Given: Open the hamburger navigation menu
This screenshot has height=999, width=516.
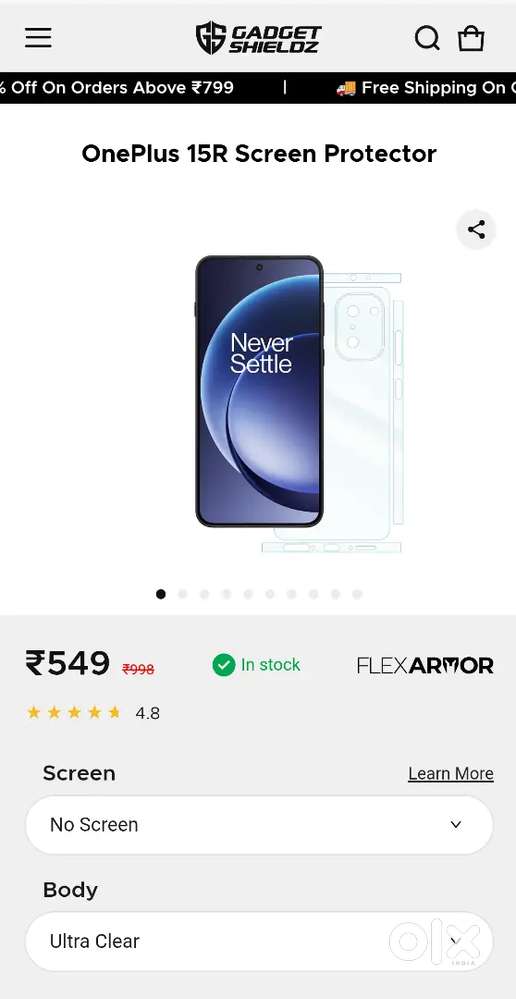Looking at the screenshot, I should pos(38,38).
